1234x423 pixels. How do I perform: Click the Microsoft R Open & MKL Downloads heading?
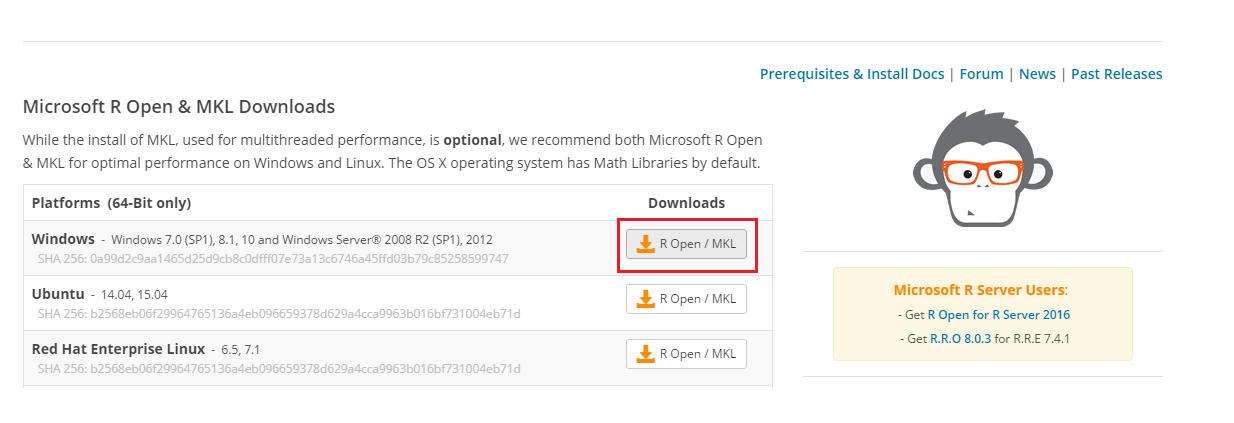pos(179,107)
